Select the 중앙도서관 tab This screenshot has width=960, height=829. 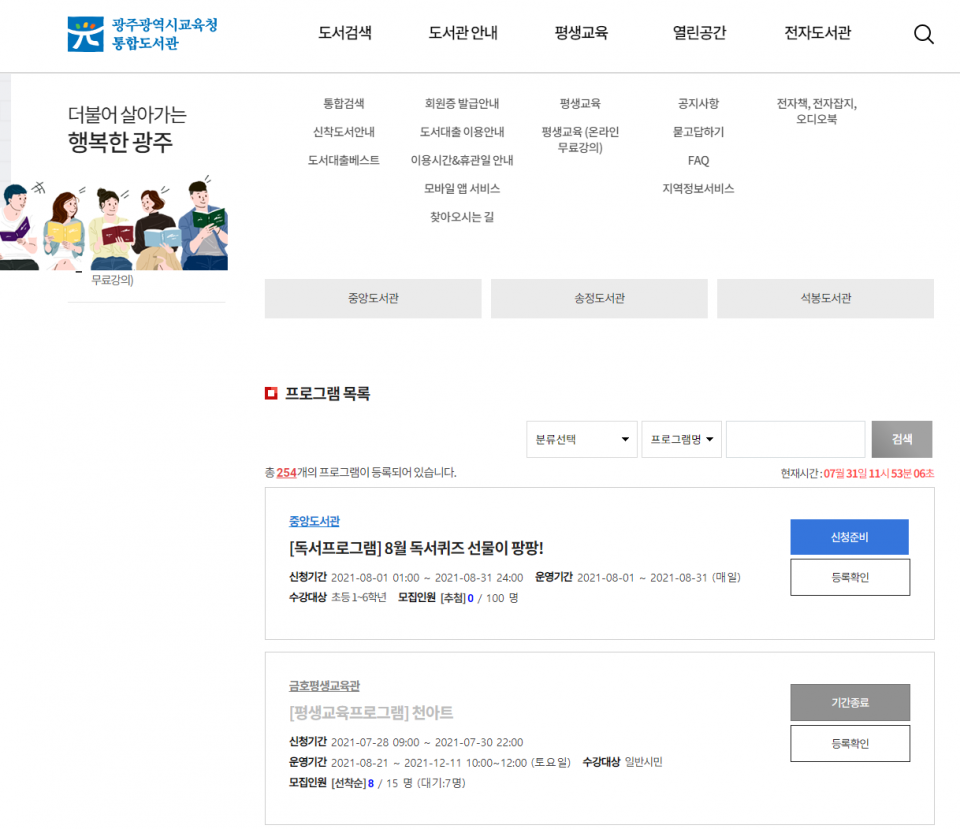tap(373, 299)
